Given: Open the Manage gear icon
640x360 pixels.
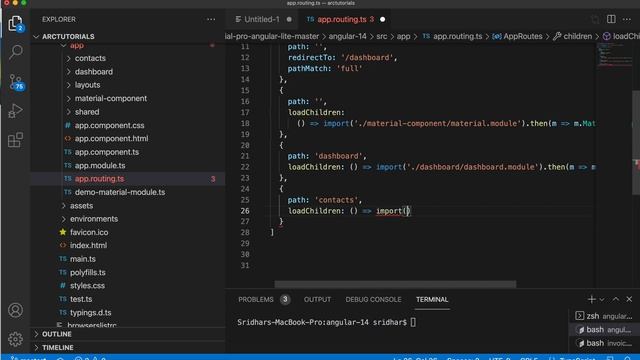Looking at the screenshot, I should coord(16,339).
